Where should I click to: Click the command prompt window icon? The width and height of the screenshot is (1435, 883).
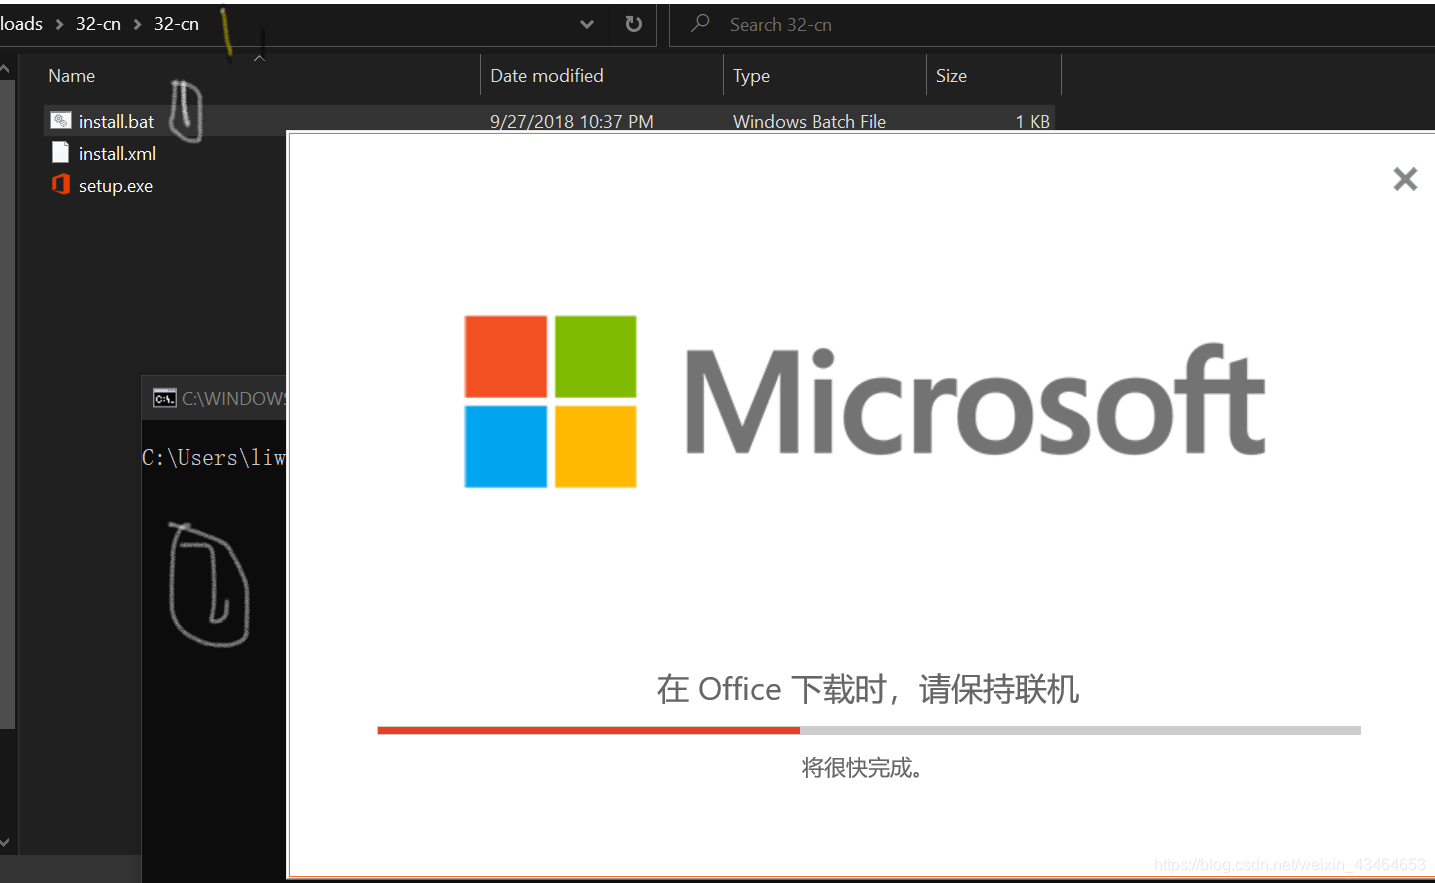coord(164,398)
